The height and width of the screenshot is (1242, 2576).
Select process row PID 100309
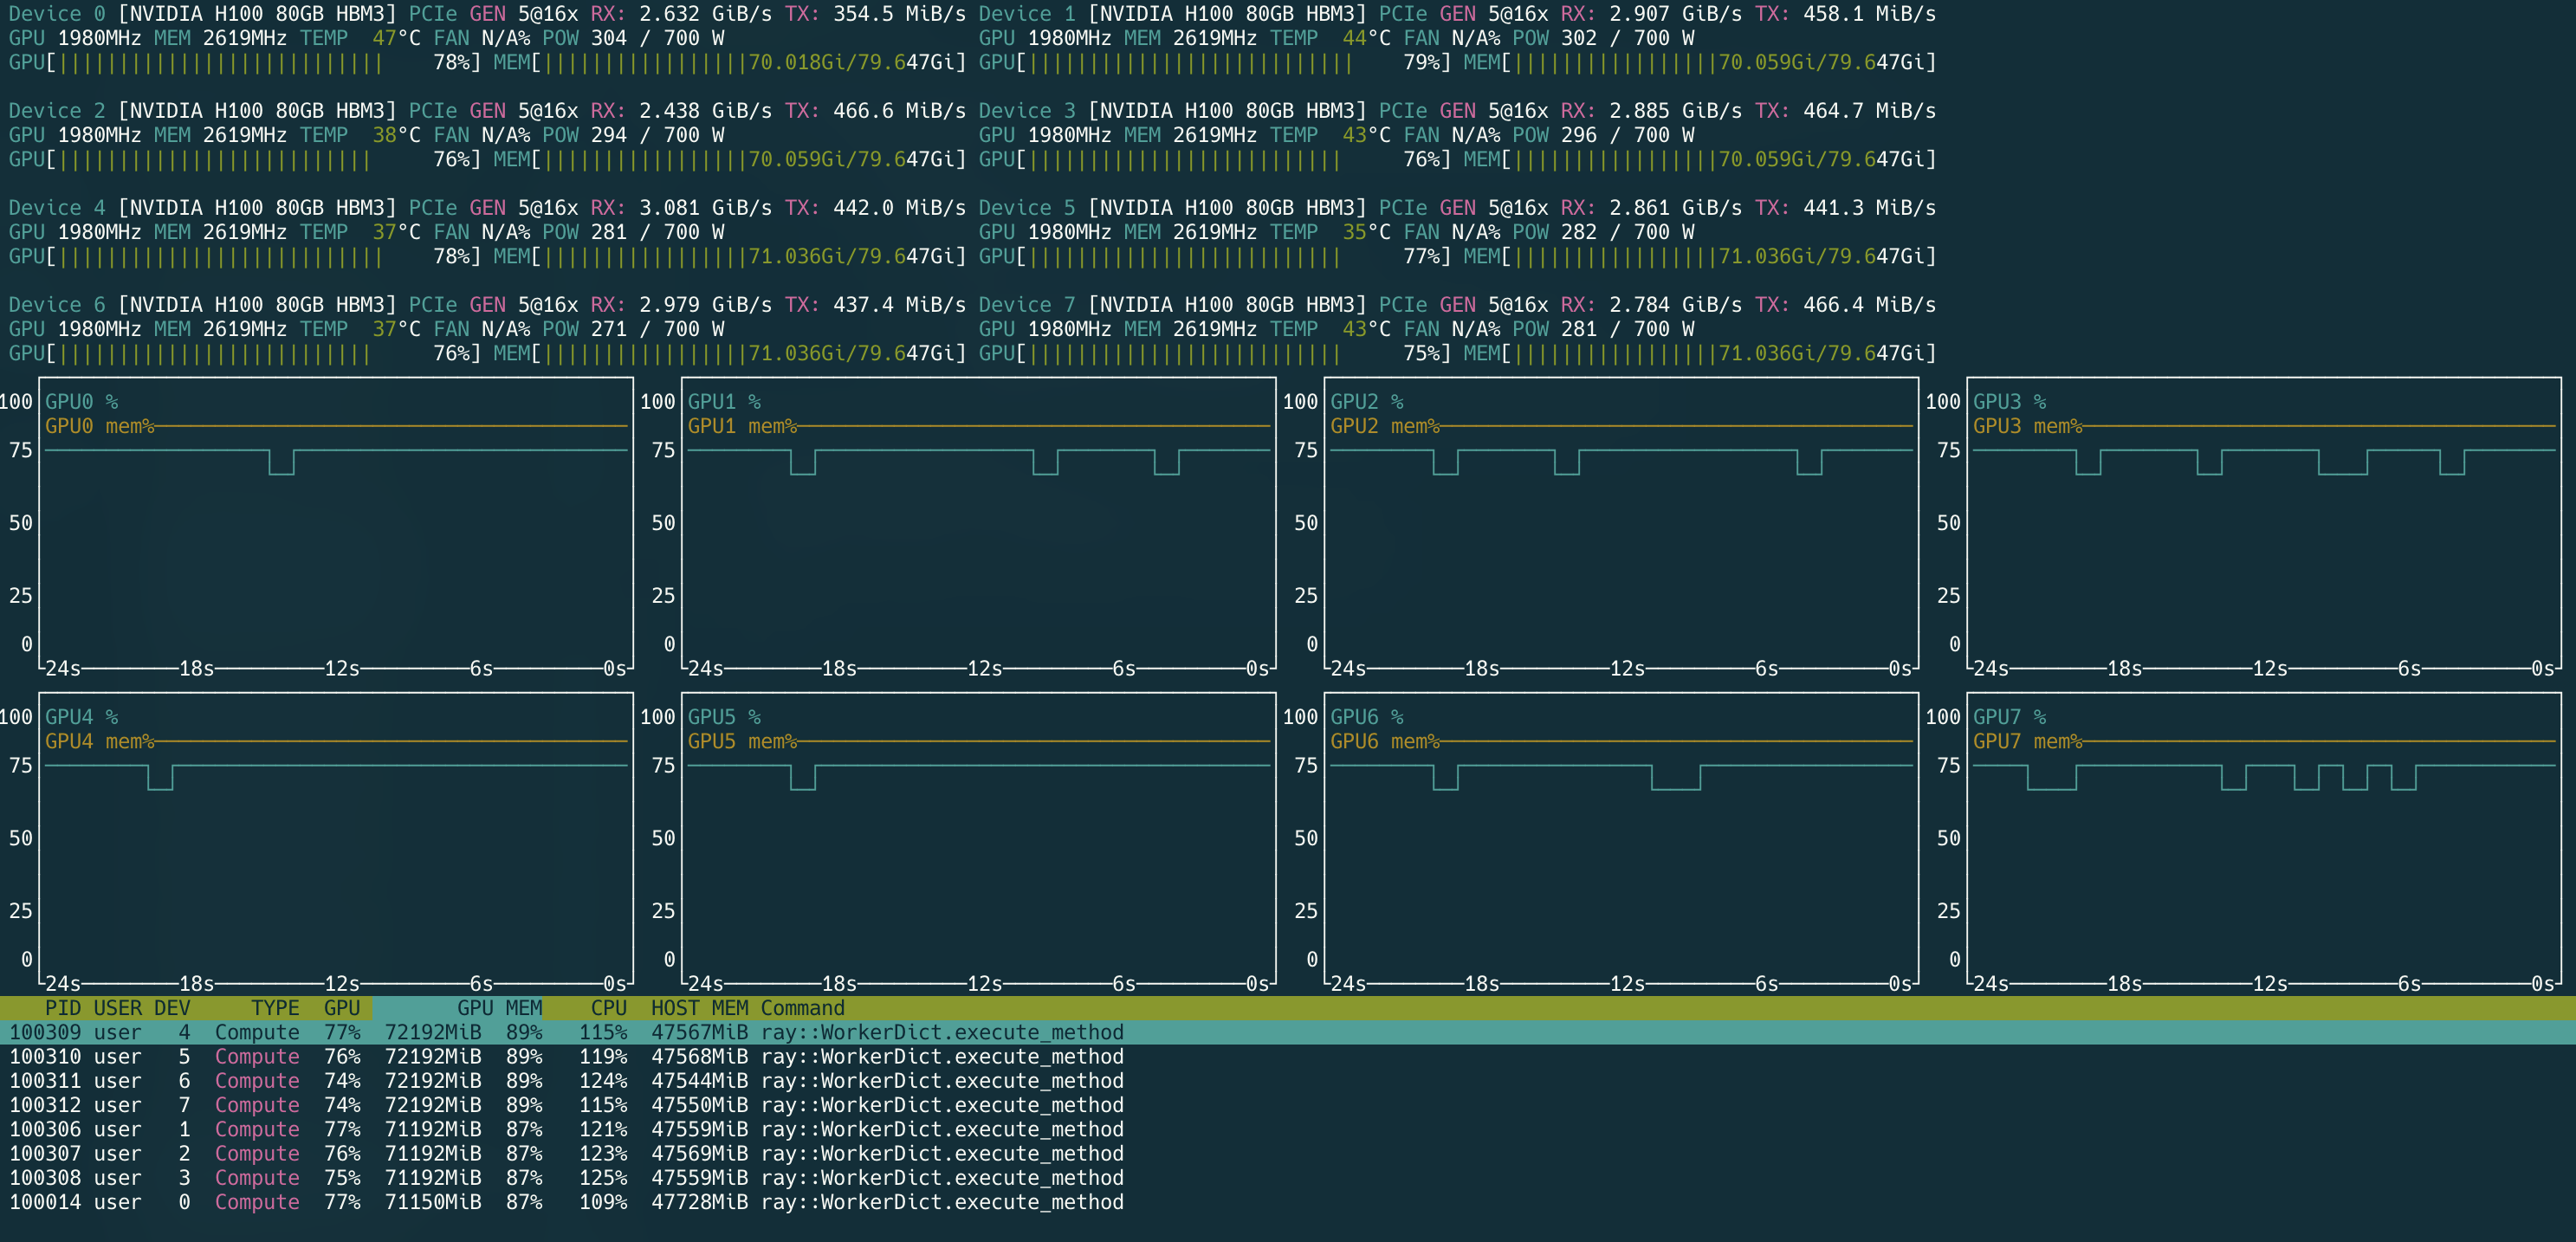tap(1288, 1032)
